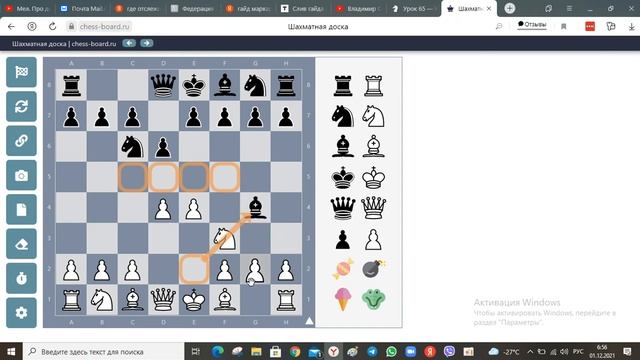
Task: Switch to the Почта Mail browser tab
Action: [83, 8]
